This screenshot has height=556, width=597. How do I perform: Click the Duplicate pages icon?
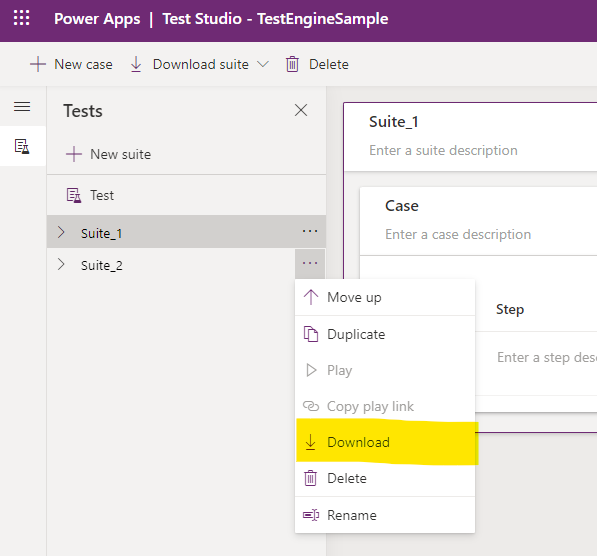click(311, 334)
